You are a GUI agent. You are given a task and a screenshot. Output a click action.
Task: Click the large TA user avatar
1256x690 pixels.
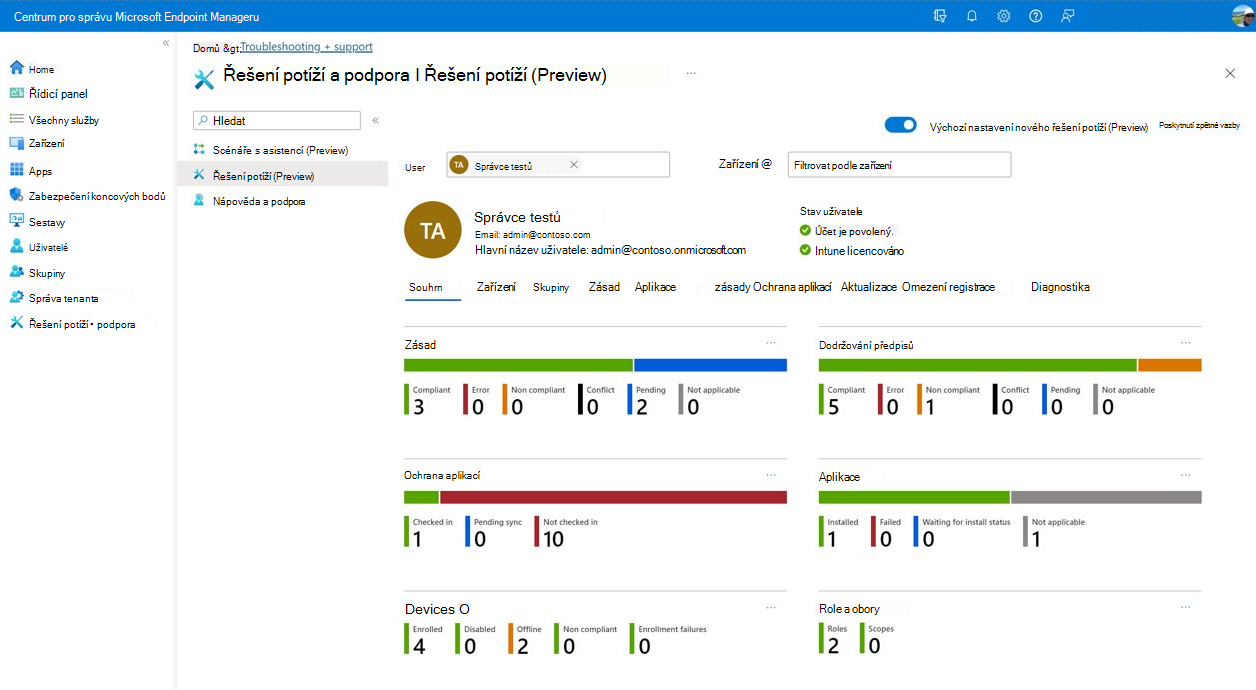click(x=433, y=231)
